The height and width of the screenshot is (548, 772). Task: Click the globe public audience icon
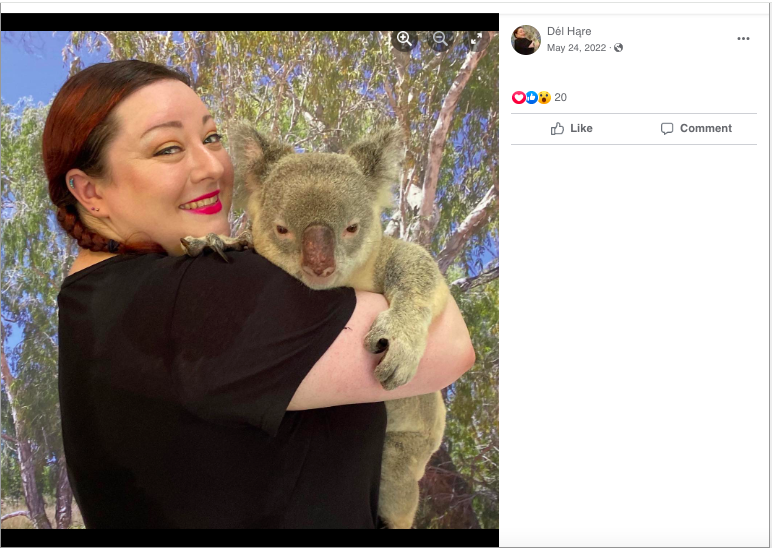tap(618, 48)
